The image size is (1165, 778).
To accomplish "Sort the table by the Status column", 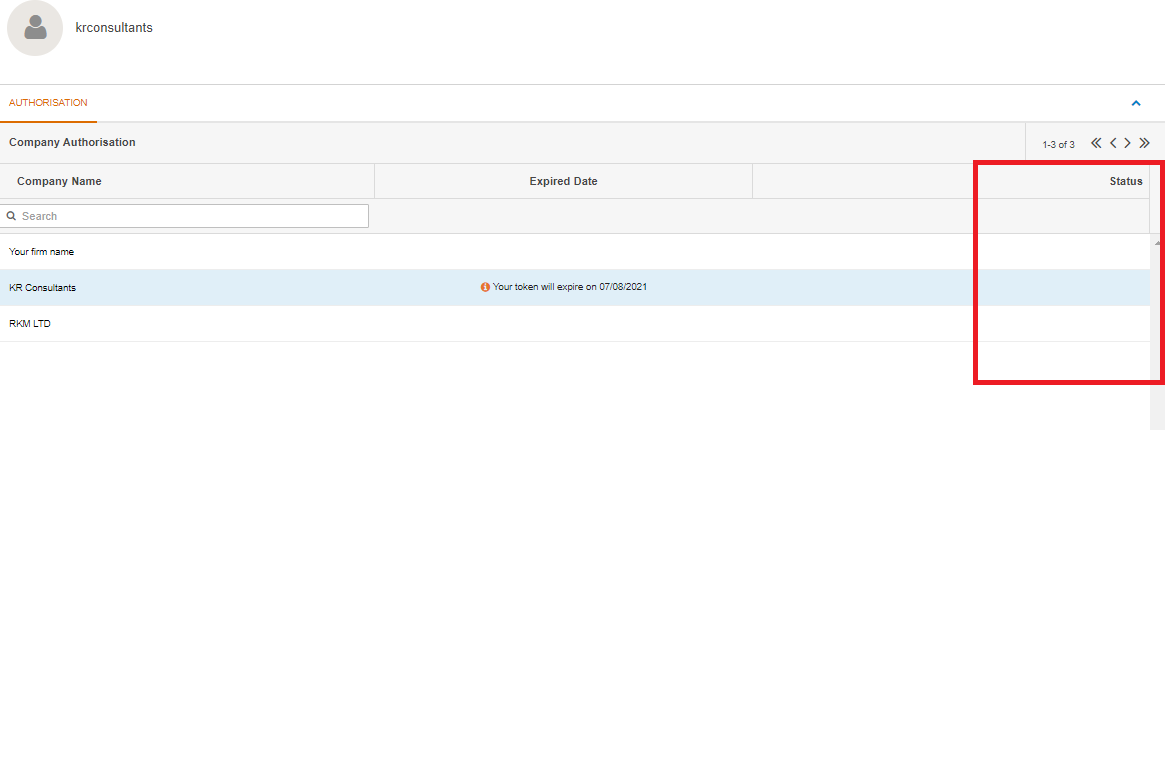I will pos(1125,181).
